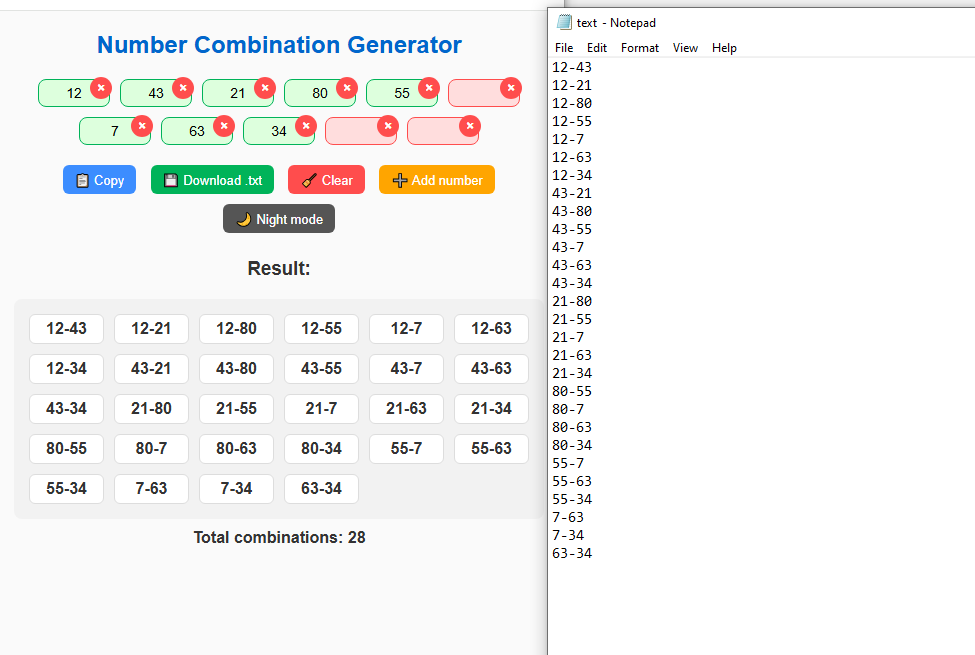Screen dimensions: 975x655
Task: Select the 12-43 combination result tile
Action: click(66, 329)
